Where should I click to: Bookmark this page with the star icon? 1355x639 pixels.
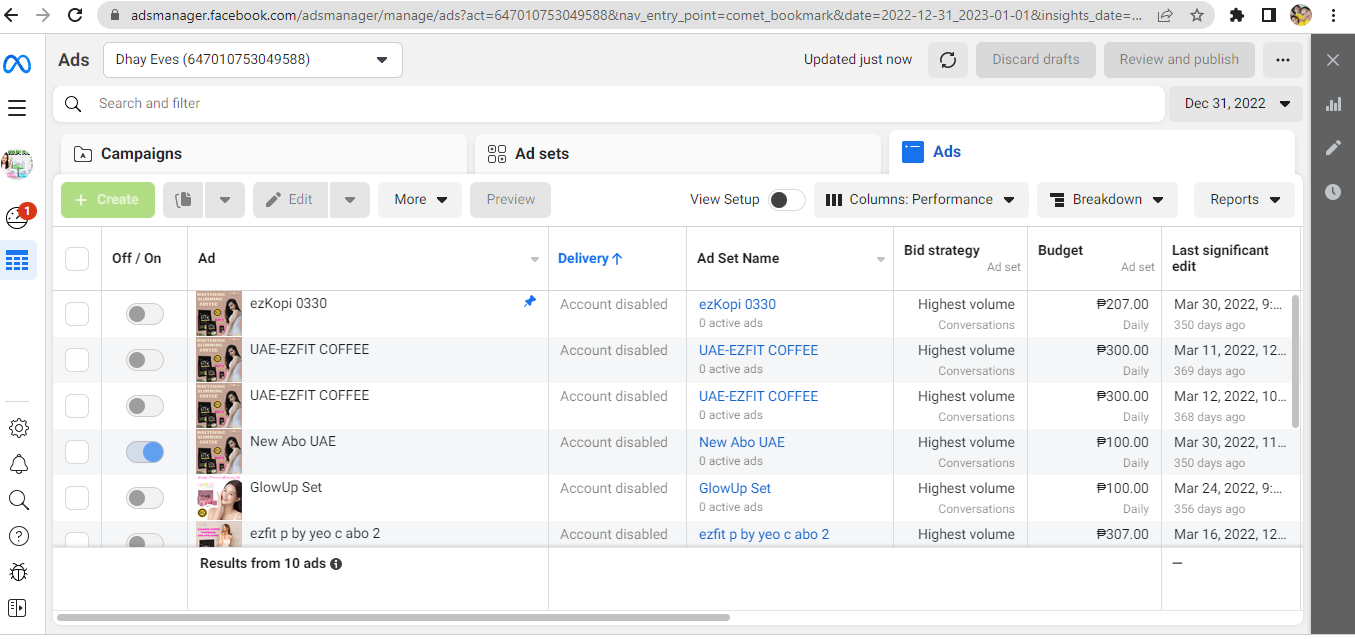tap(1197, 15)
